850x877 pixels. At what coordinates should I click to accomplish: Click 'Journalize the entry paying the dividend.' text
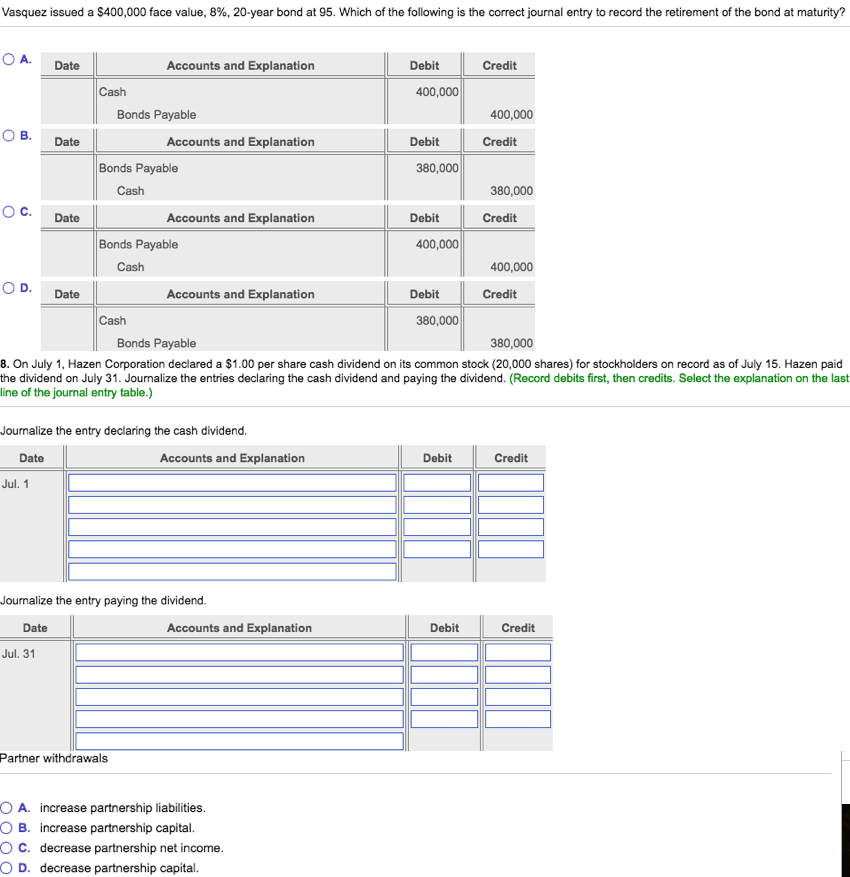pyautogui.click(x=103, y=600)
